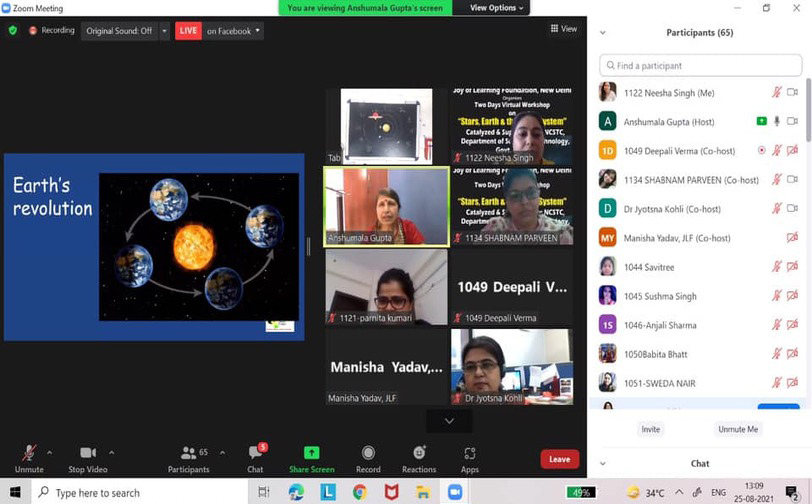Click the Unmute Me button
The height and width of the screenshot is (504, 812).
click(x=737, y=429)
